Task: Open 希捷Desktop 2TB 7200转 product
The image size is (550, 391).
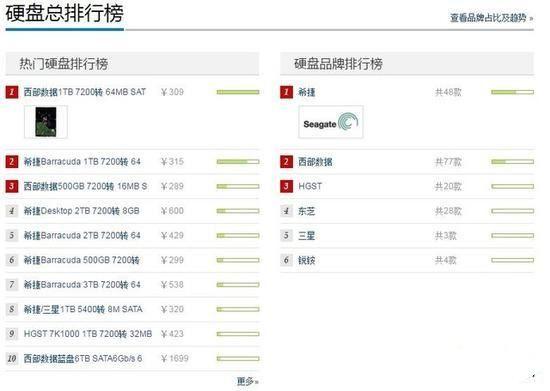Action: pyautogui.click(x=81, y=211)
